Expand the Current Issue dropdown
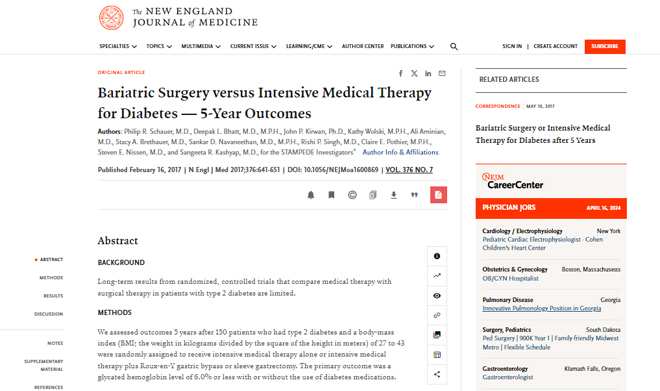Image resolution: width=660 pixels, height=391 pixels. [253, 46]
